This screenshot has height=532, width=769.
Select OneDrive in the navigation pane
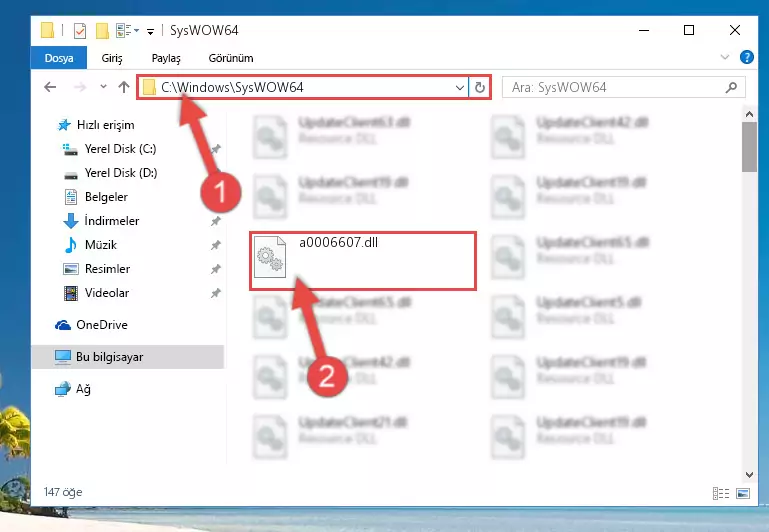[x=102, y=325]
